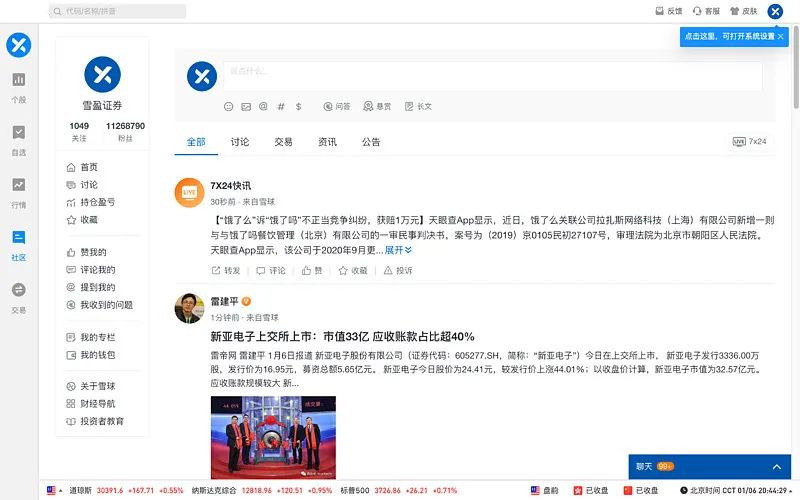Screen dimensions: 800x500
Task: View 评论我的 comments received
Action: (91, 269)
